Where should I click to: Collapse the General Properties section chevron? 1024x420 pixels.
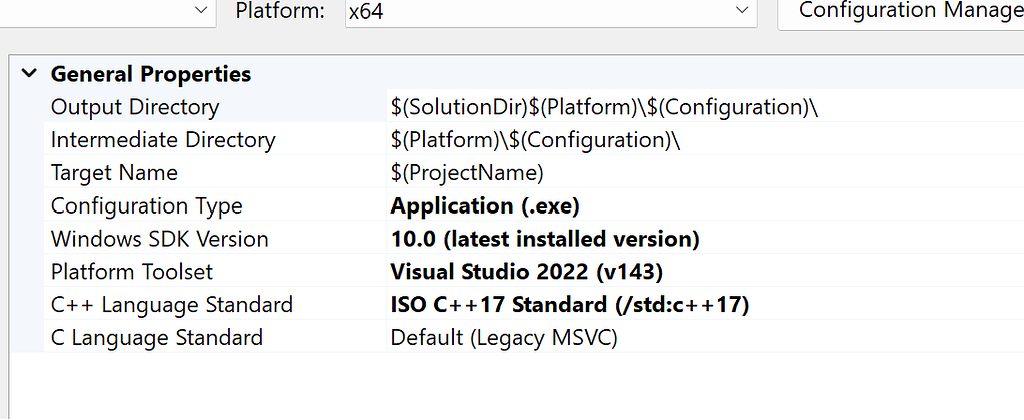(30, 74)
